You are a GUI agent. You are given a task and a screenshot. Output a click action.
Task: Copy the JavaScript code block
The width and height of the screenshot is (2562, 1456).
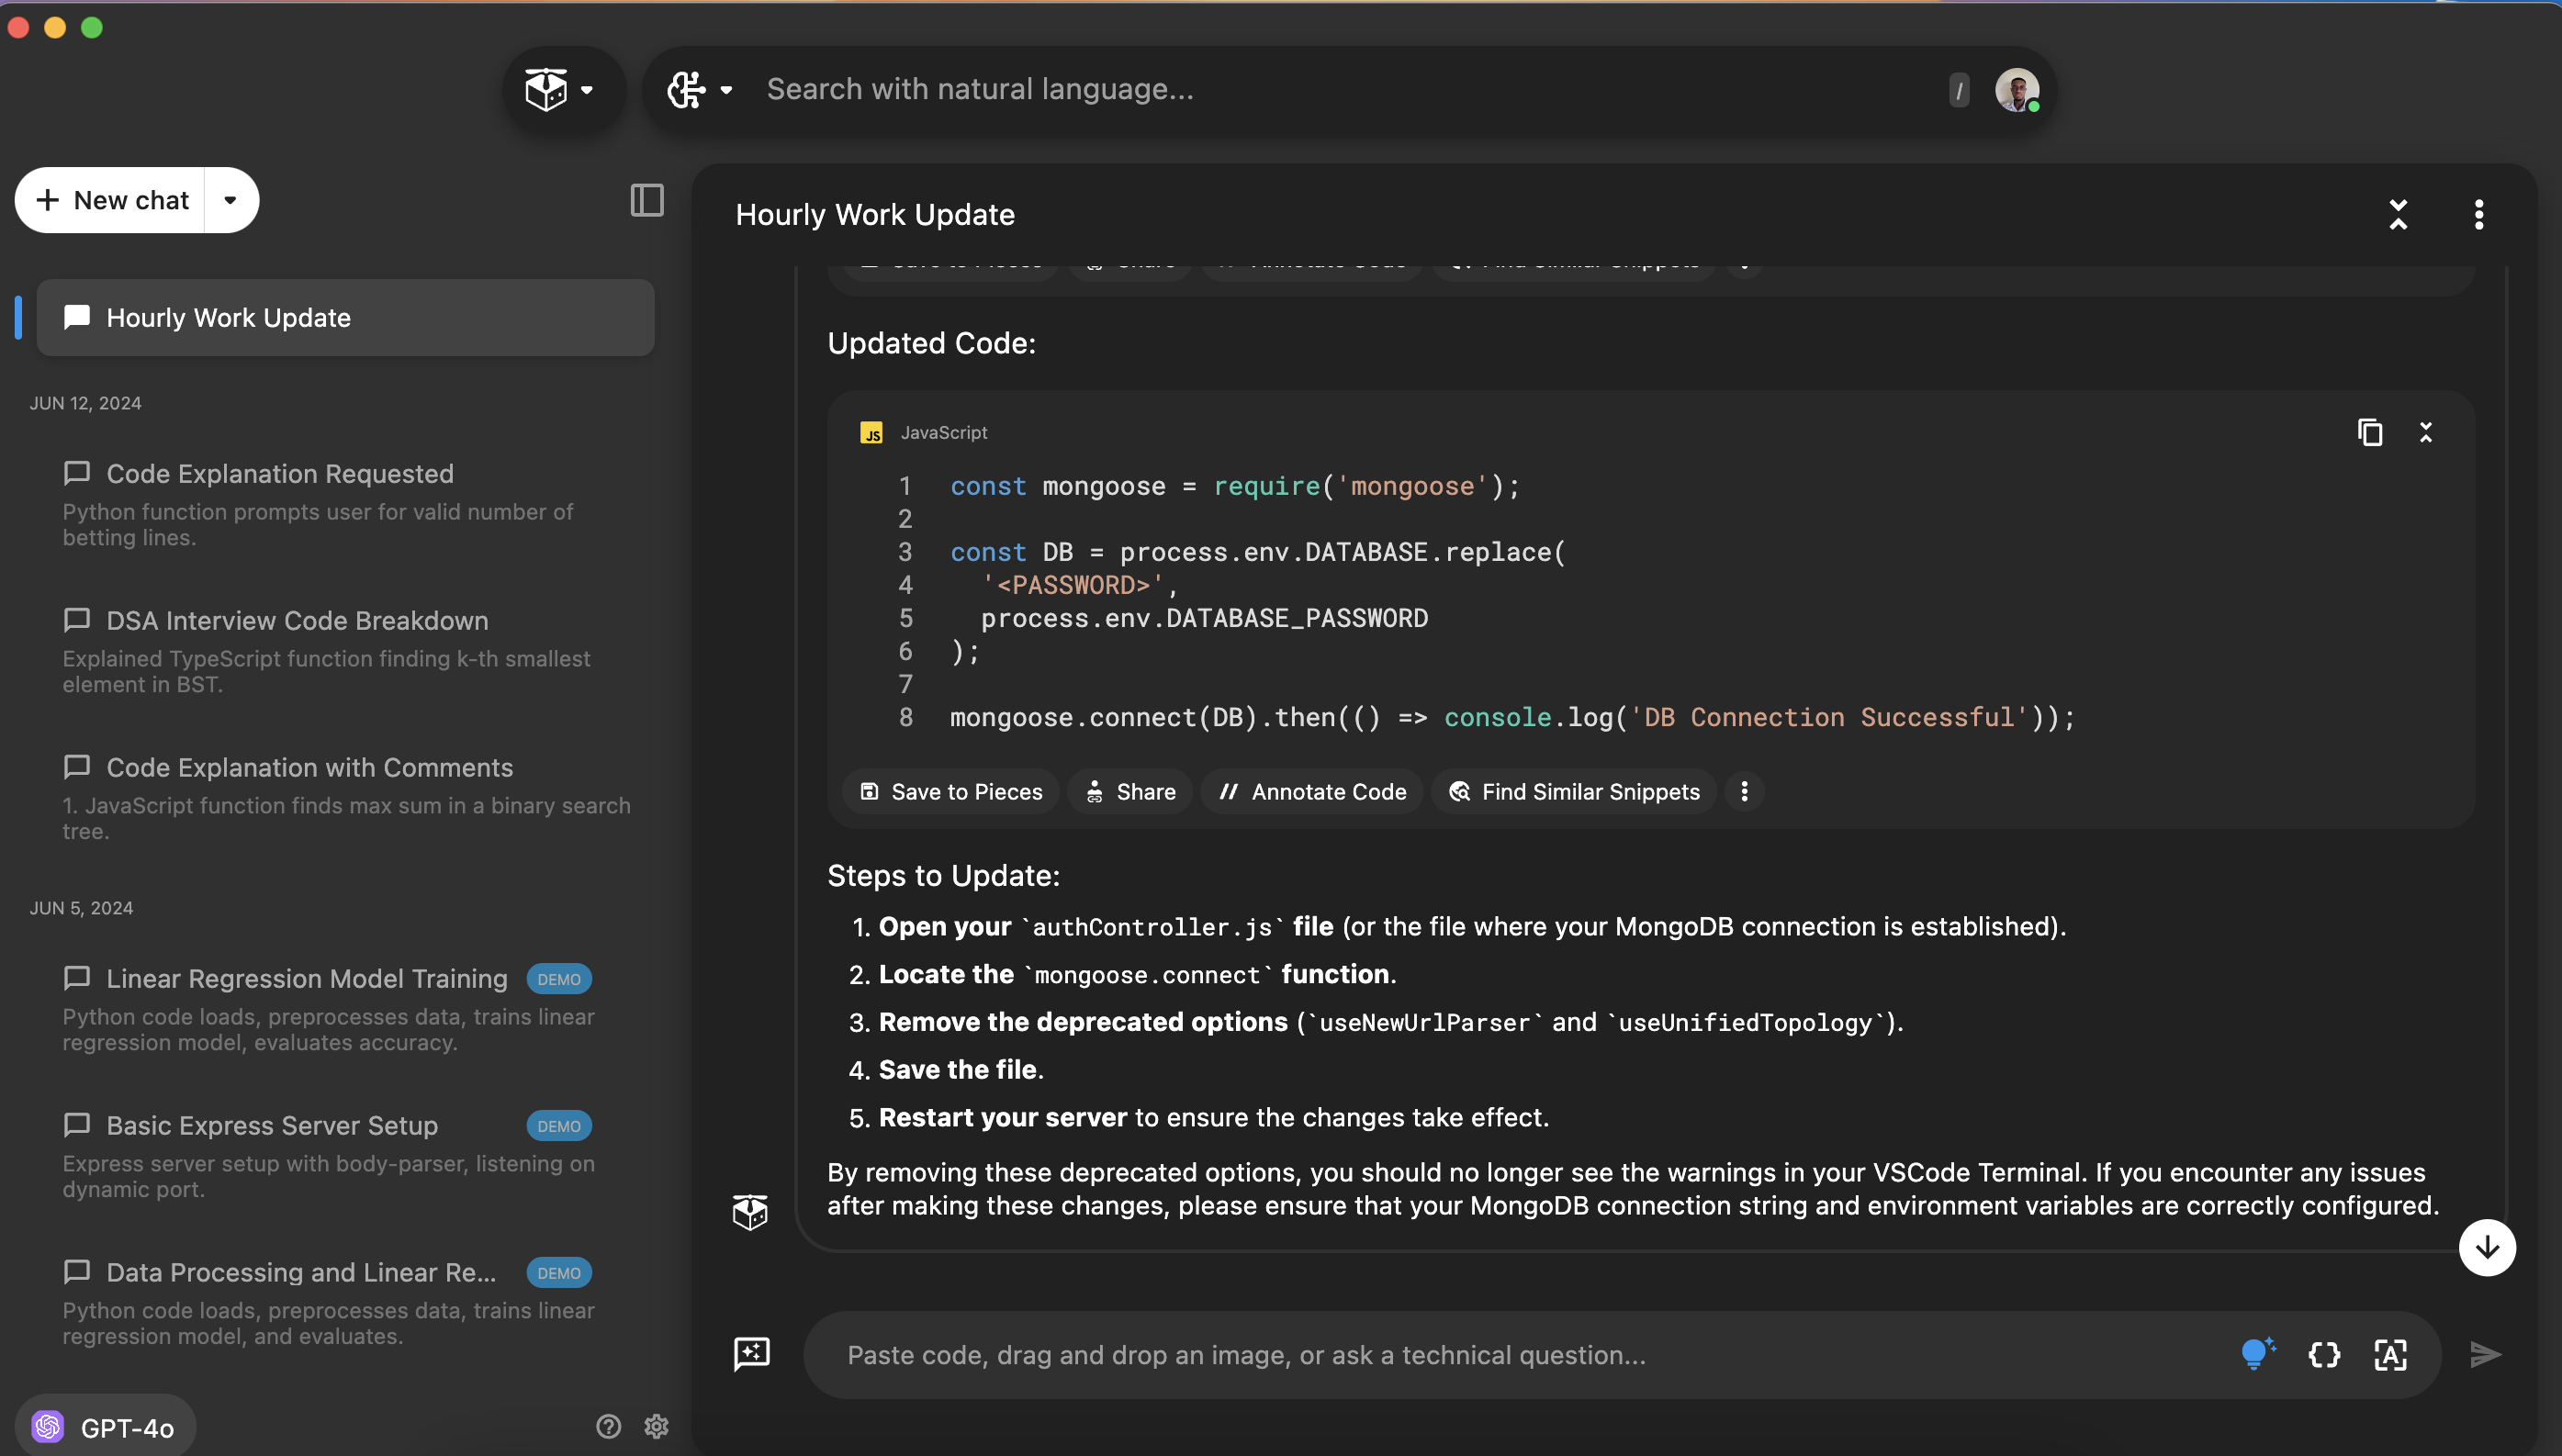2369,432
